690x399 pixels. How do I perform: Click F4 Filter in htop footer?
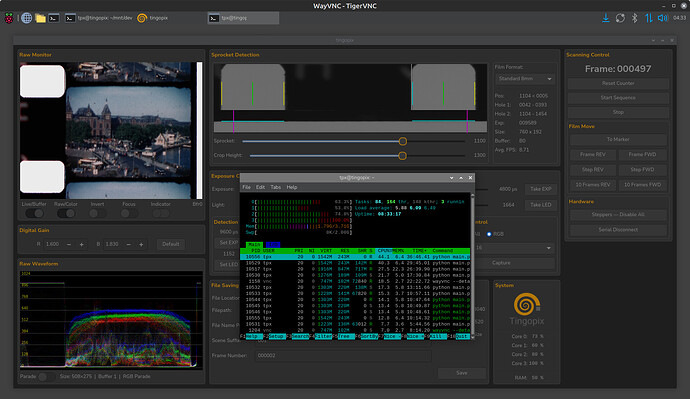click(x=323, y=337)
